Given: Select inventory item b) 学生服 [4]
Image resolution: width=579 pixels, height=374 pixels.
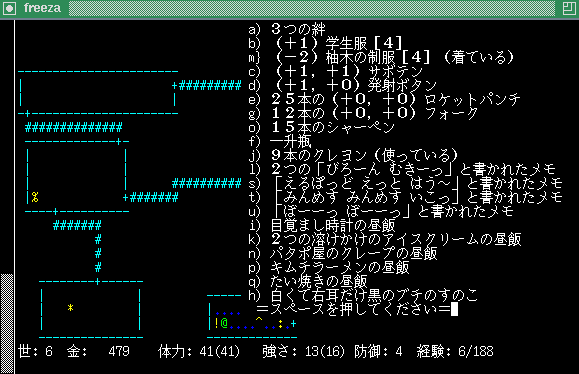Looking at the screenshot, I should pos(325,43).
